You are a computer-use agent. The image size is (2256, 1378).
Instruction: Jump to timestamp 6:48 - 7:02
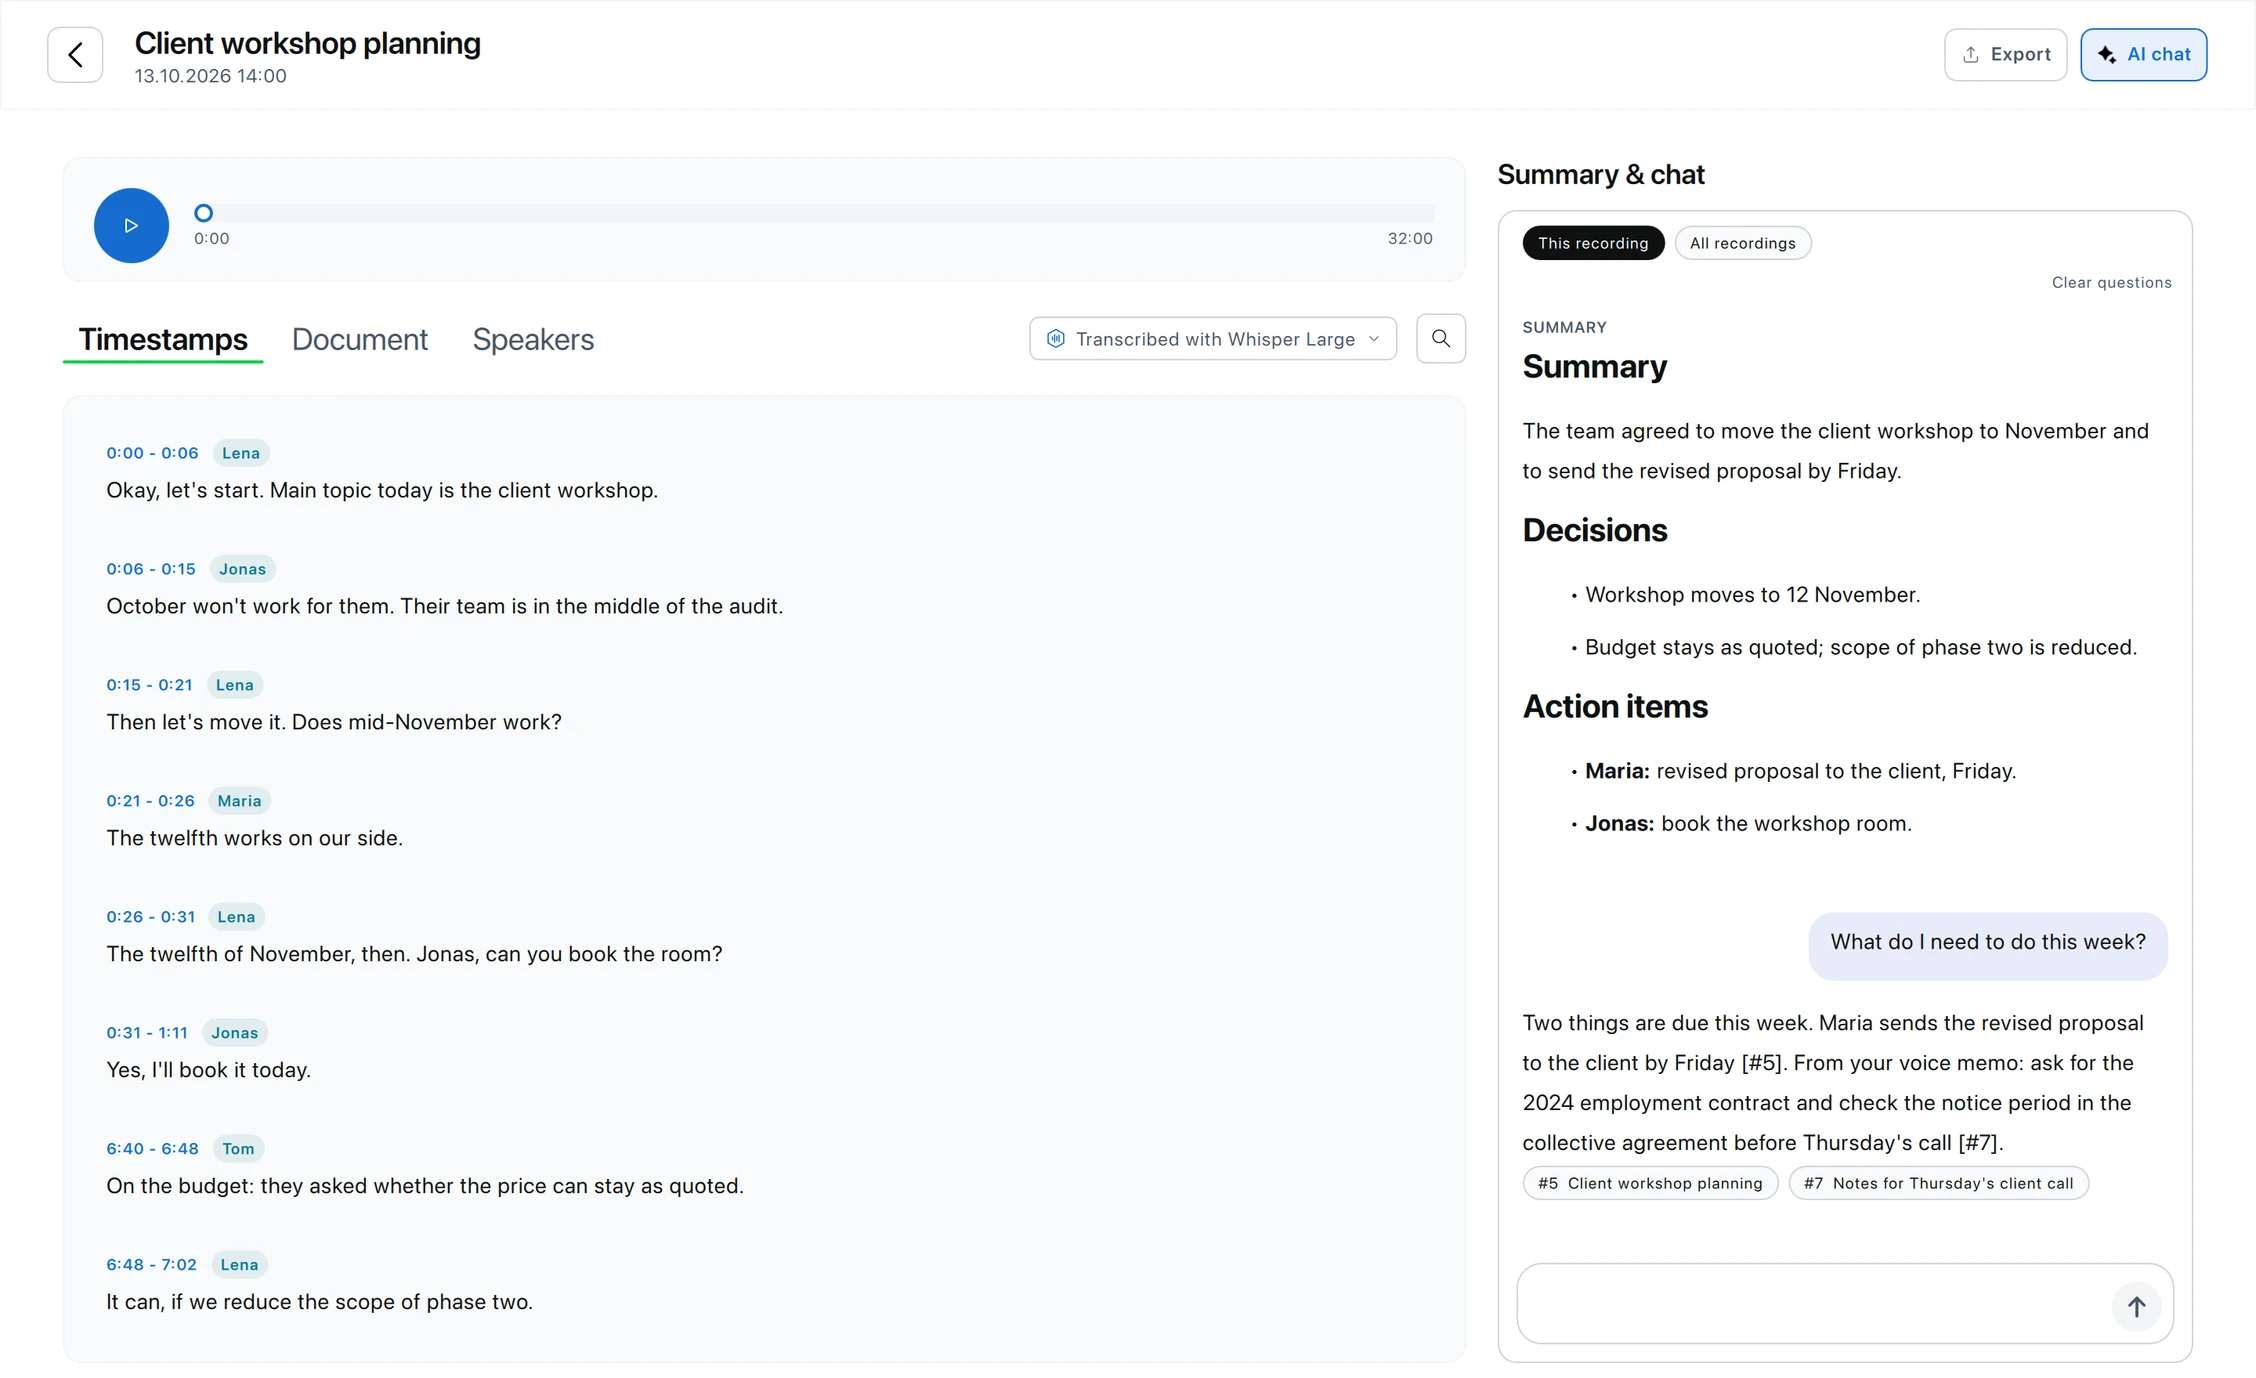click(151, 1265)
